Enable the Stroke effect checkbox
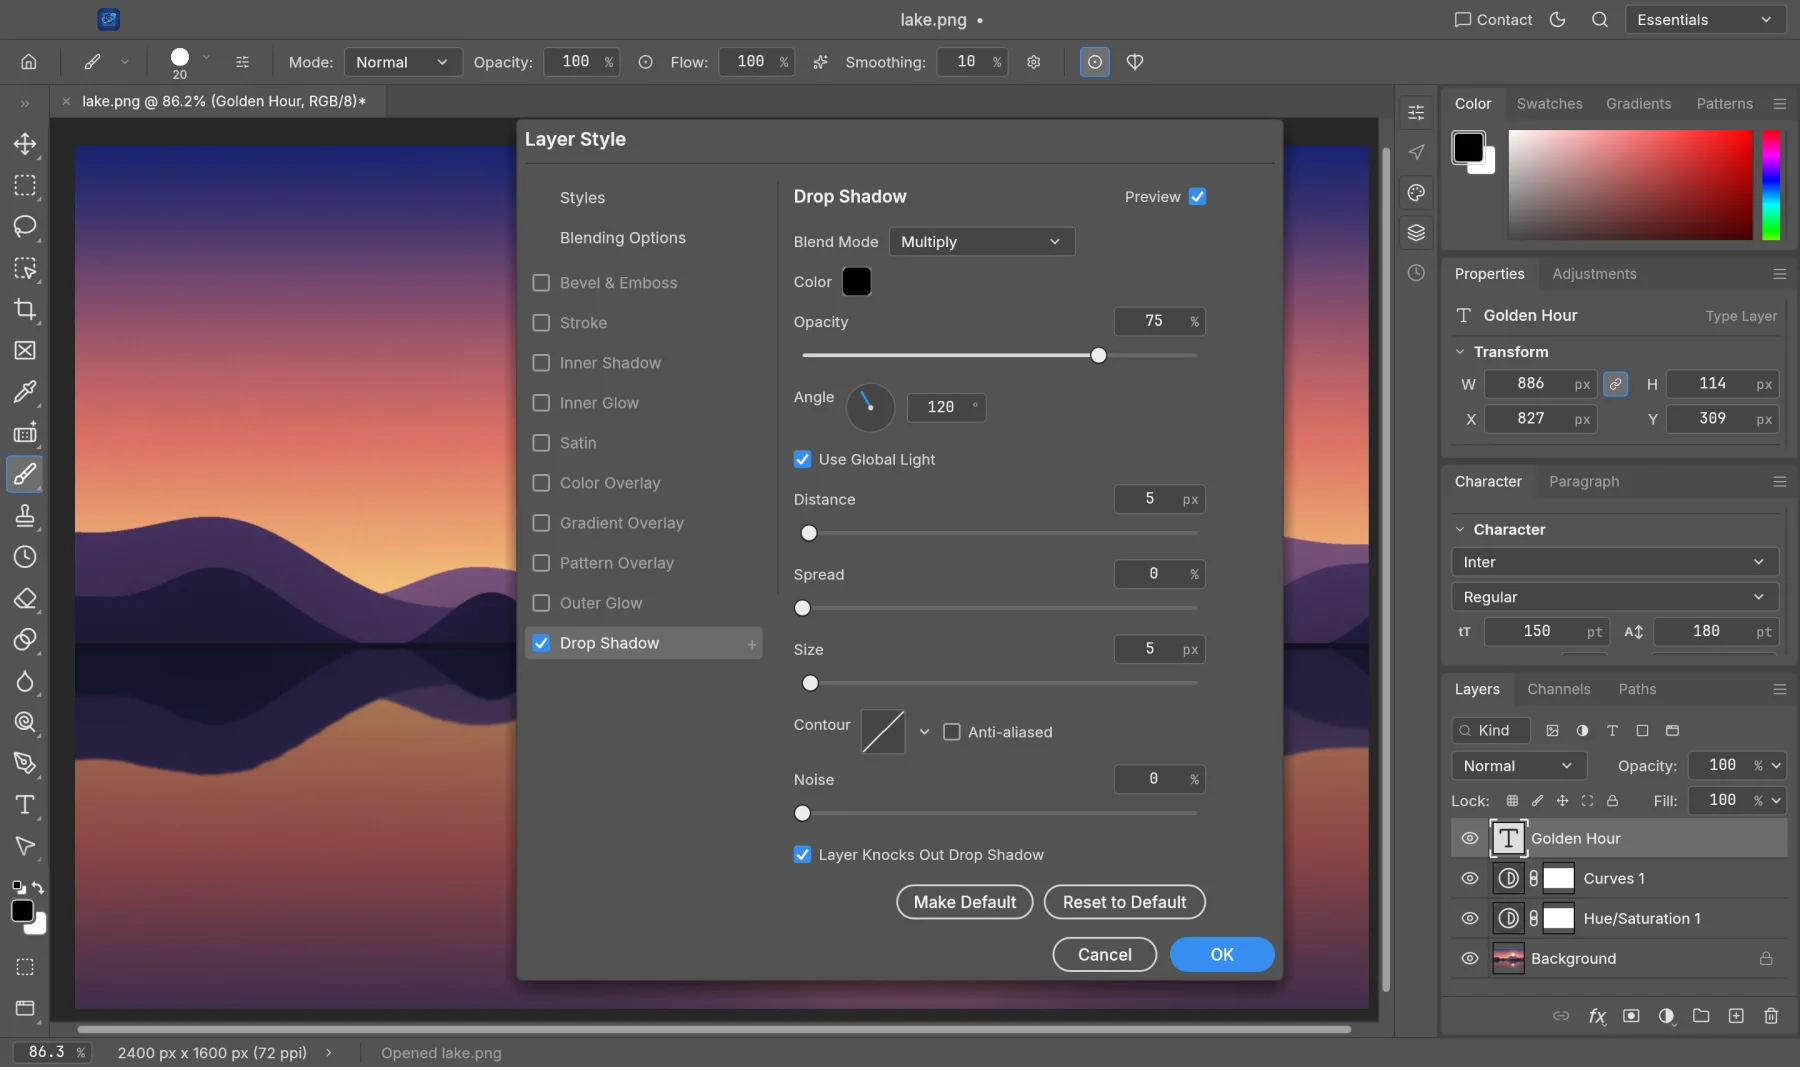Viewport: 1800px width, 1067px height. [541, 323]
